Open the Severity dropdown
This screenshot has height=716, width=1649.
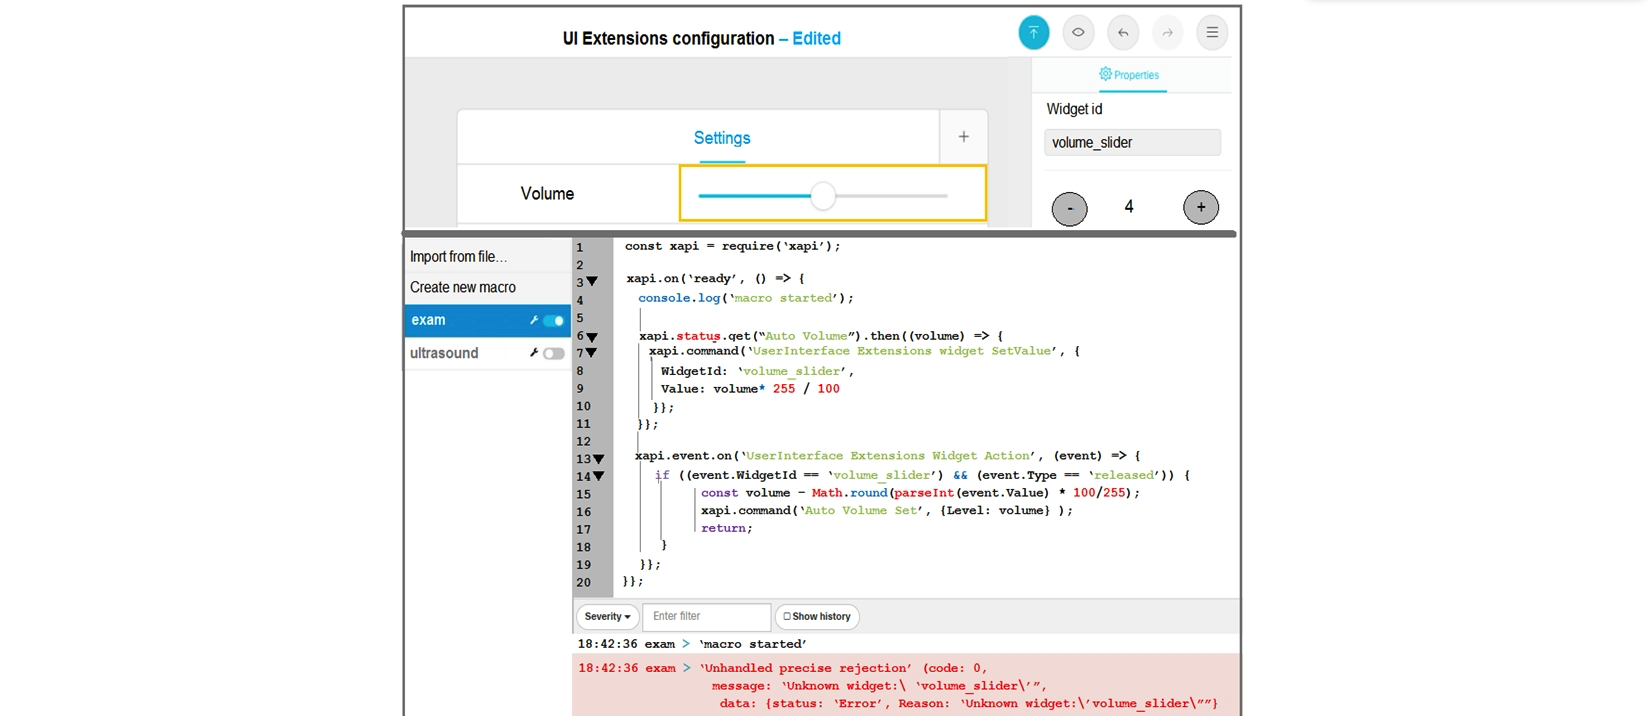(607, 616)
